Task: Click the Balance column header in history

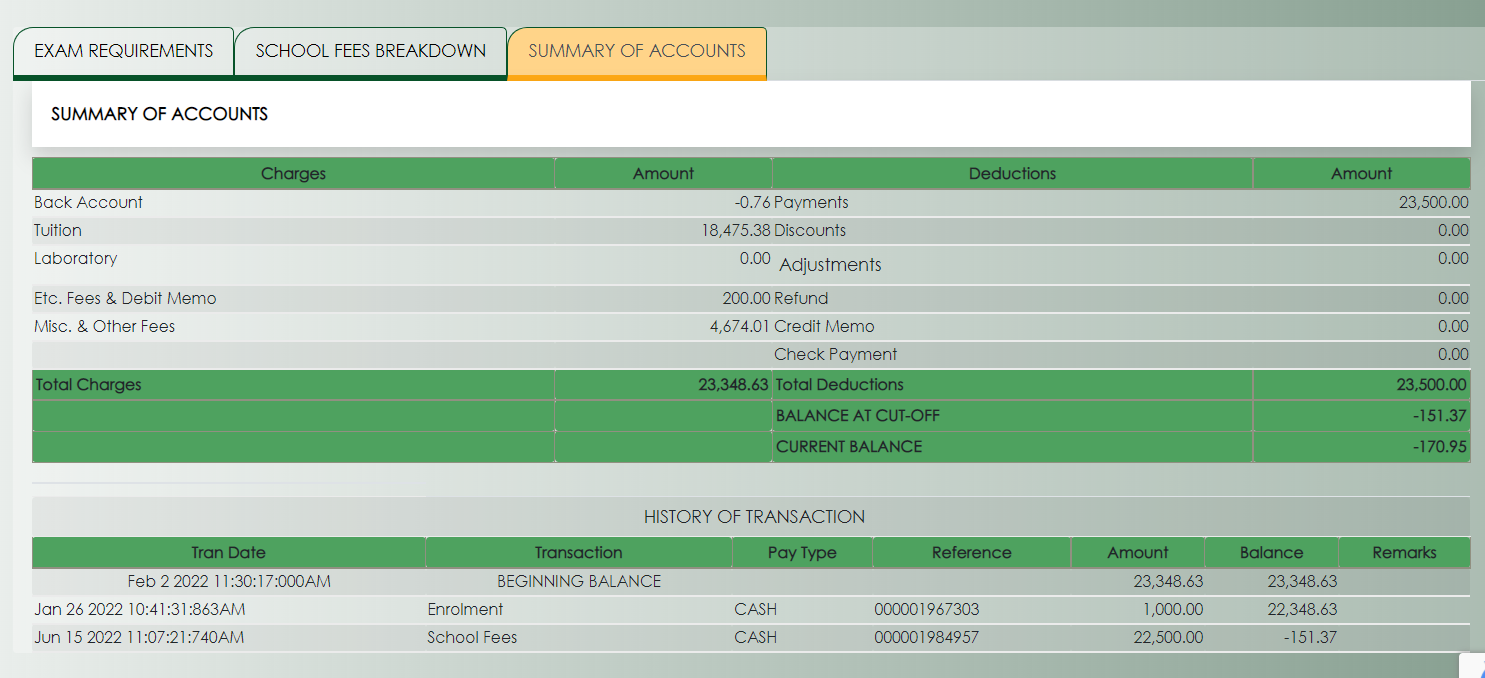Action: tap(1271, 552)
